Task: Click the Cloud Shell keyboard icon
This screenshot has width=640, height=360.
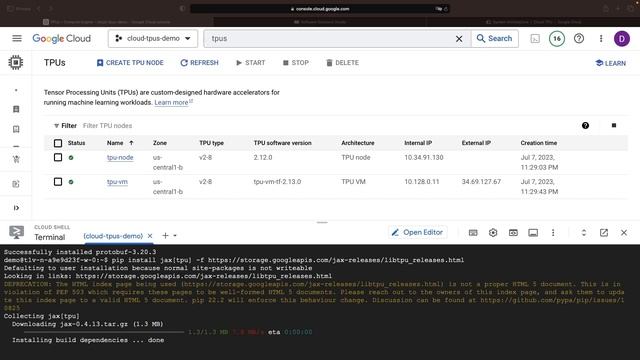Action: pos(473,233)
